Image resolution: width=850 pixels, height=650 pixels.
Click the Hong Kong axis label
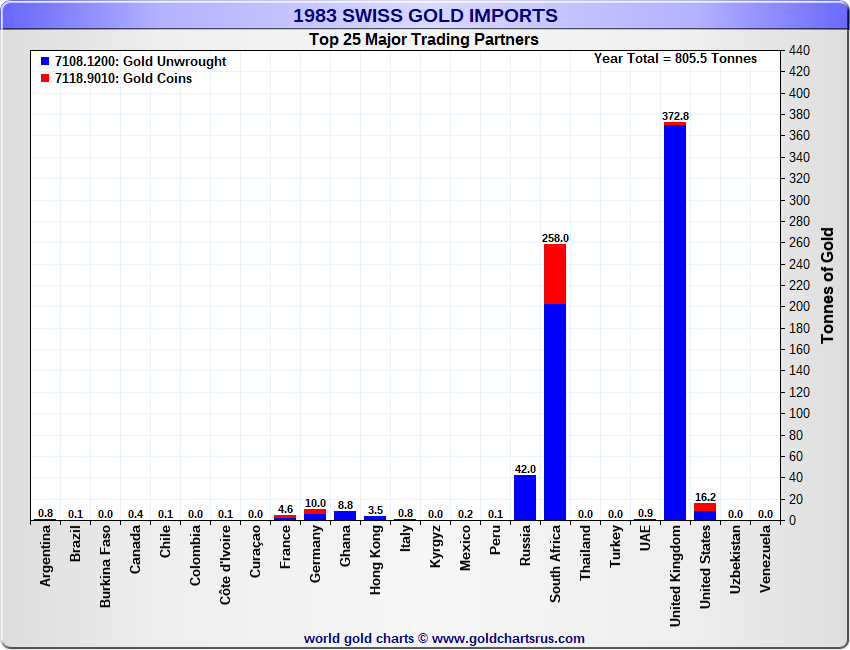tap(375, 560)
